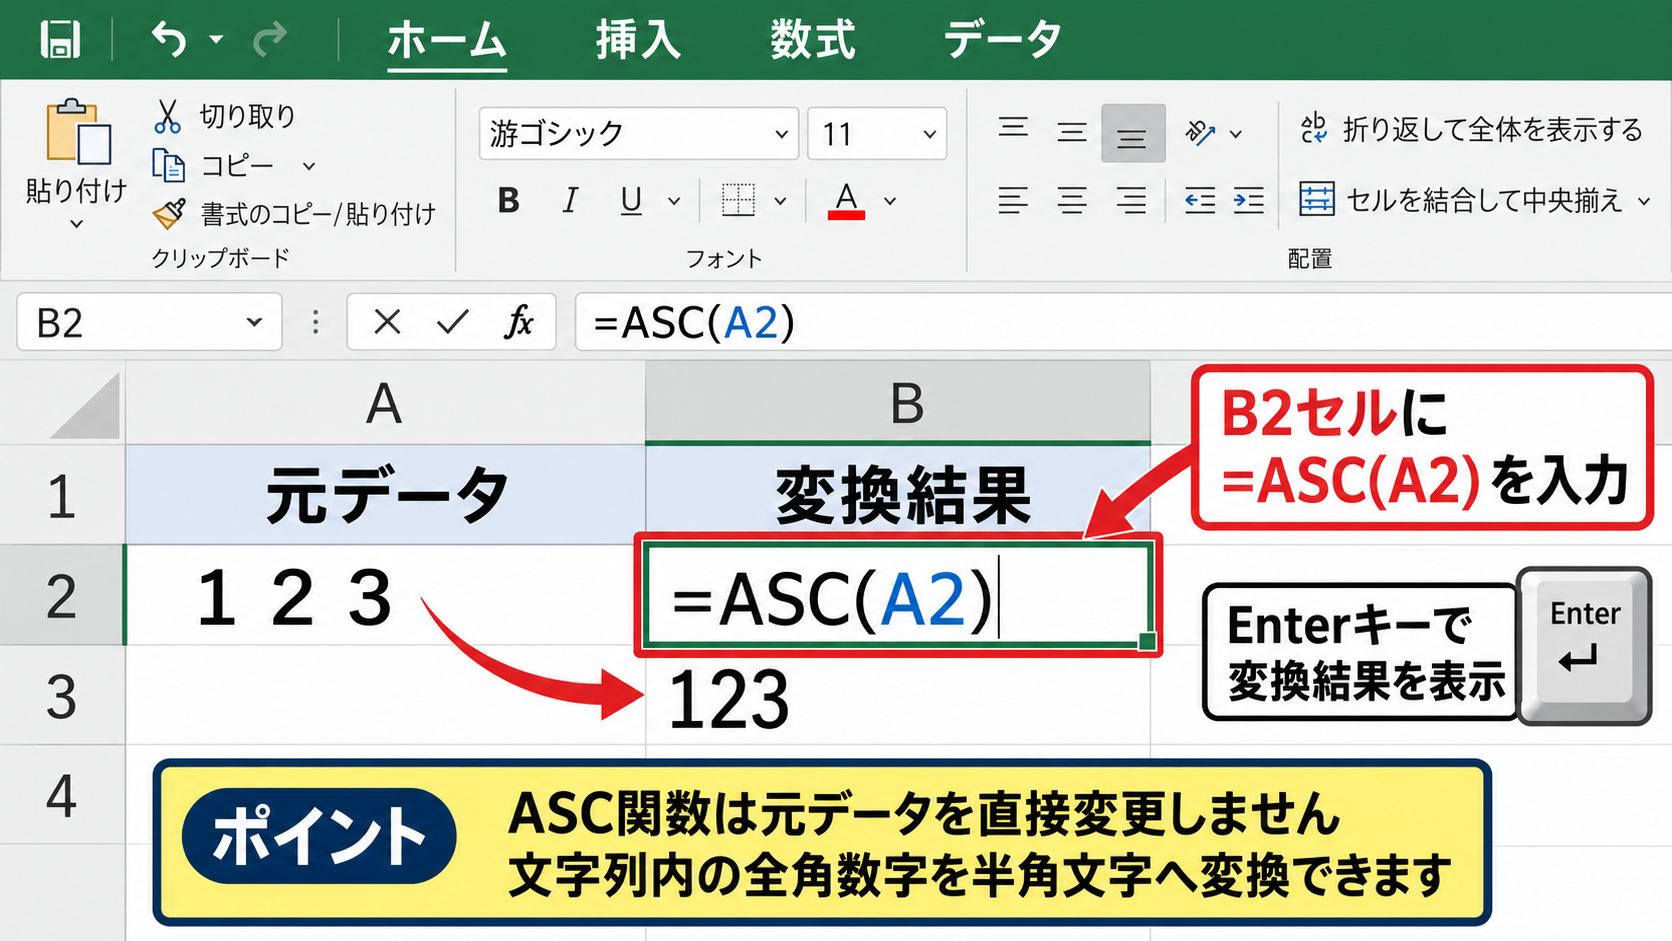Switch to the ホーム tab
The image size is (1672, 941).
(x=446, y=41)
